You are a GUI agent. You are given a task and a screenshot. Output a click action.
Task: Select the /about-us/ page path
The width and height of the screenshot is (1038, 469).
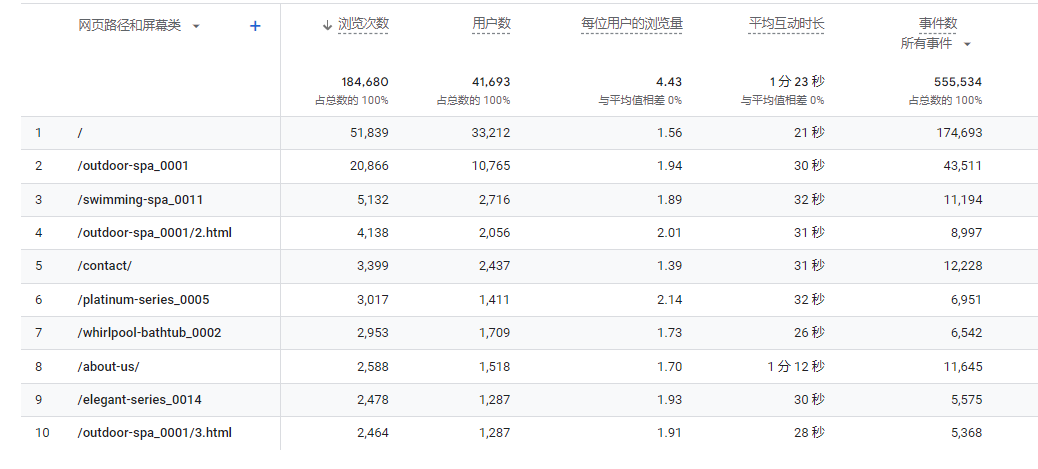click(x=109, y=366)
